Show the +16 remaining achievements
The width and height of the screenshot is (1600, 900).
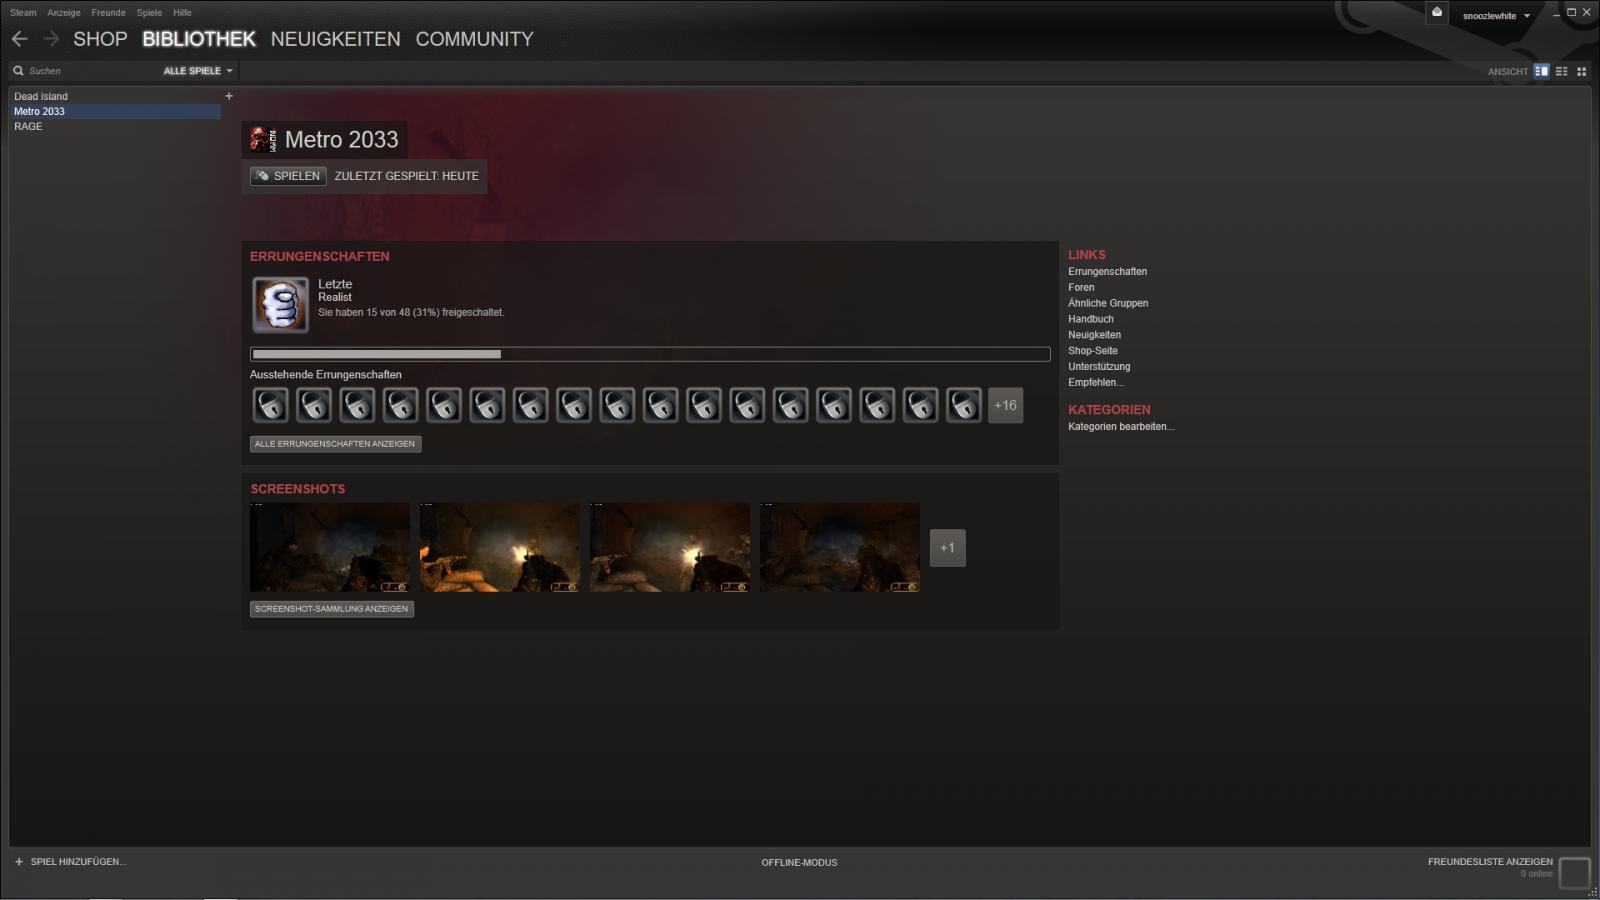tap(1005, 405)
